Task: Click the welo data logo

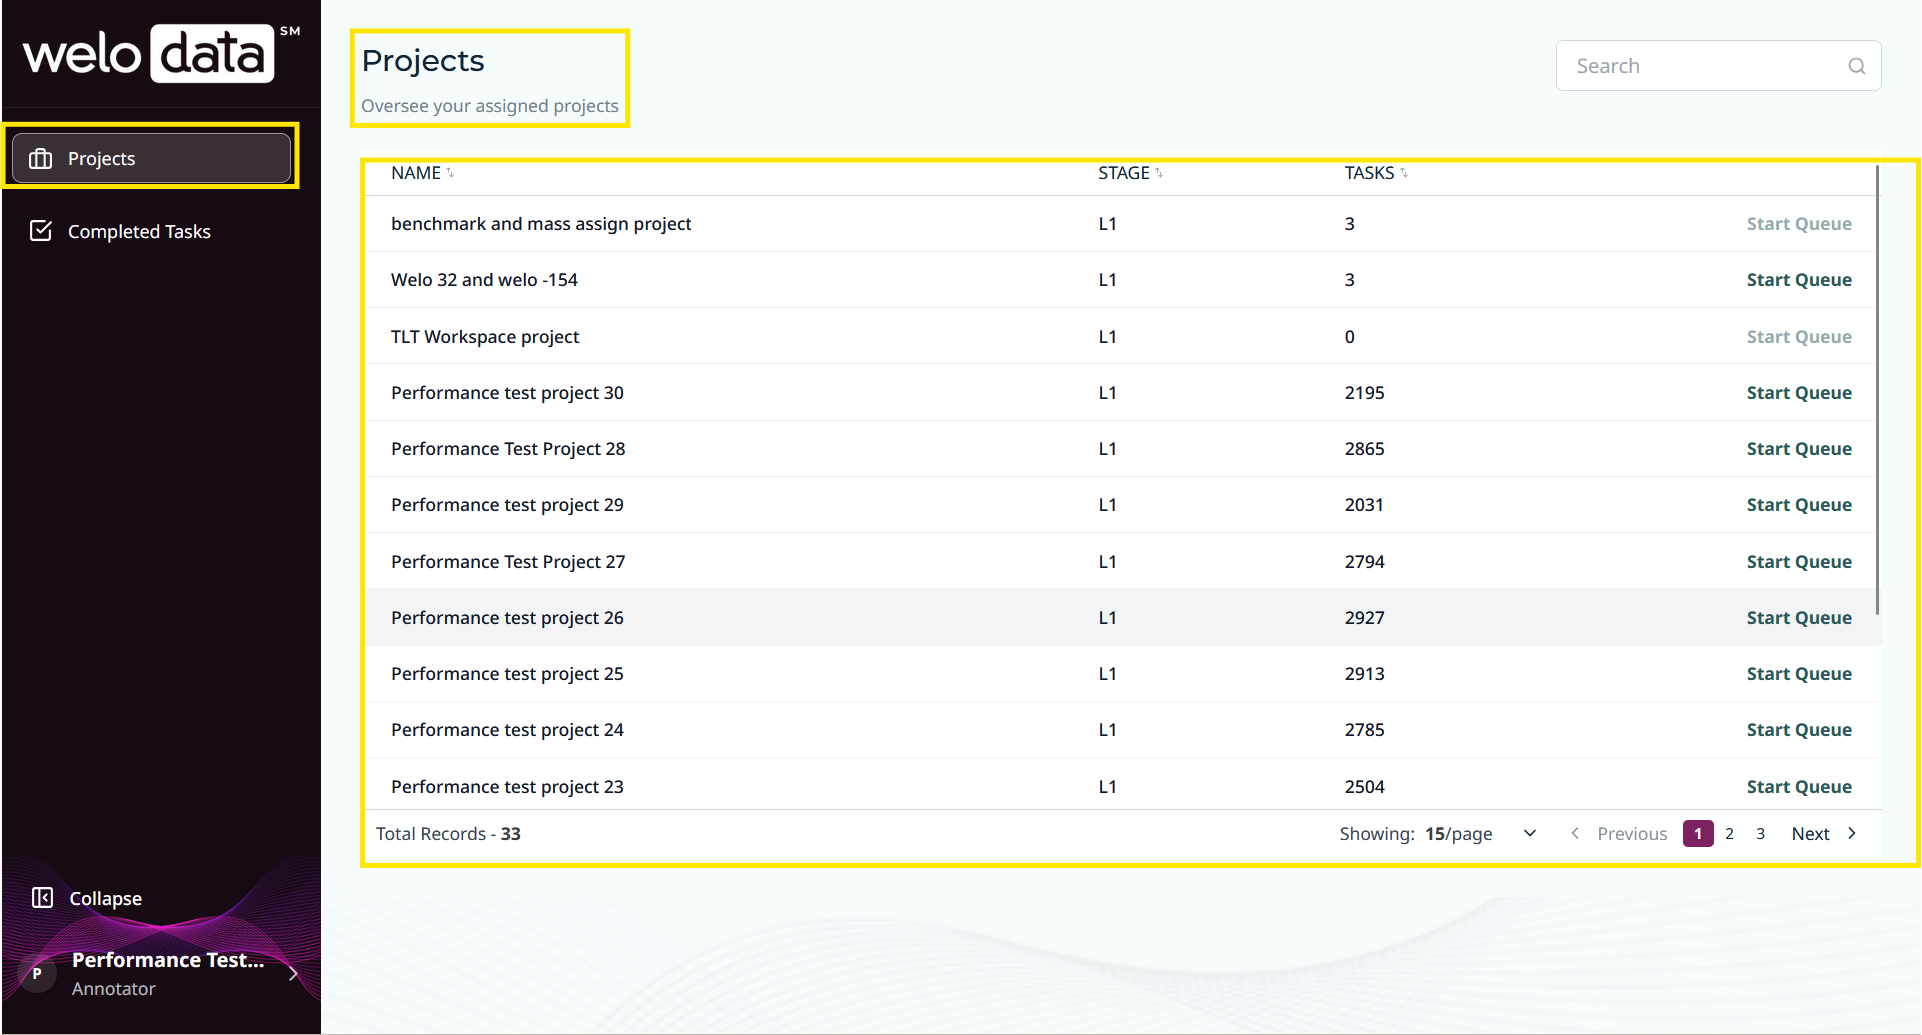Action: tap(161, 53)
